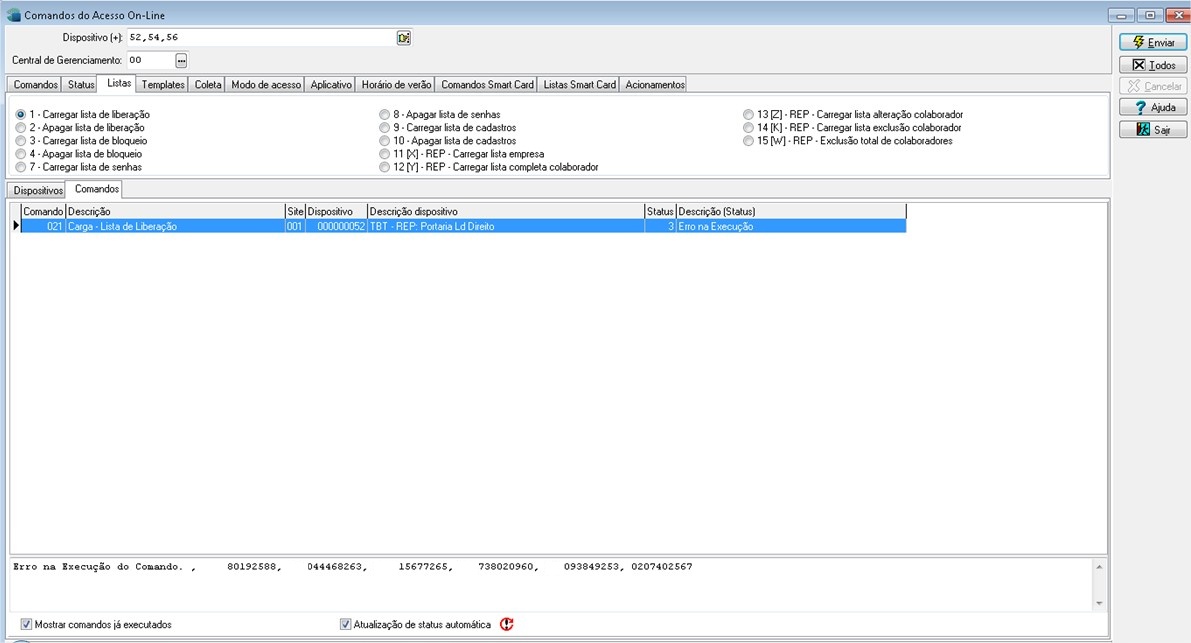Select '8 - Apagar lista de senhas' option
1191x643 pixels.
(385, 115)
